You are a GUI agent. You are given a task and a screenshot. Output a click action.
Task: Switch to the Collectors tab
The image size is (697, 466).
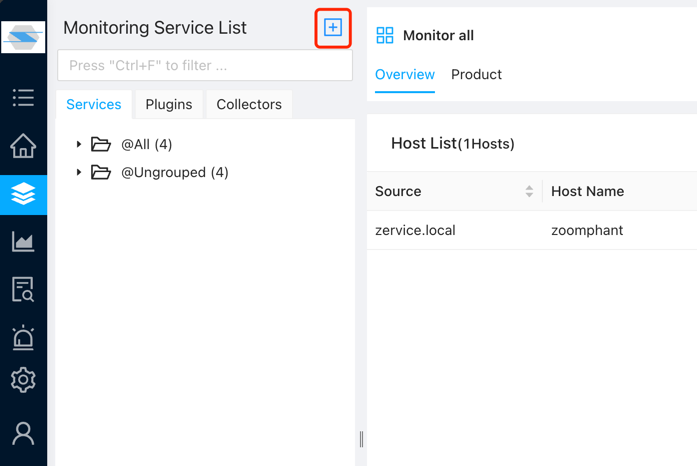tap(249, 104)
